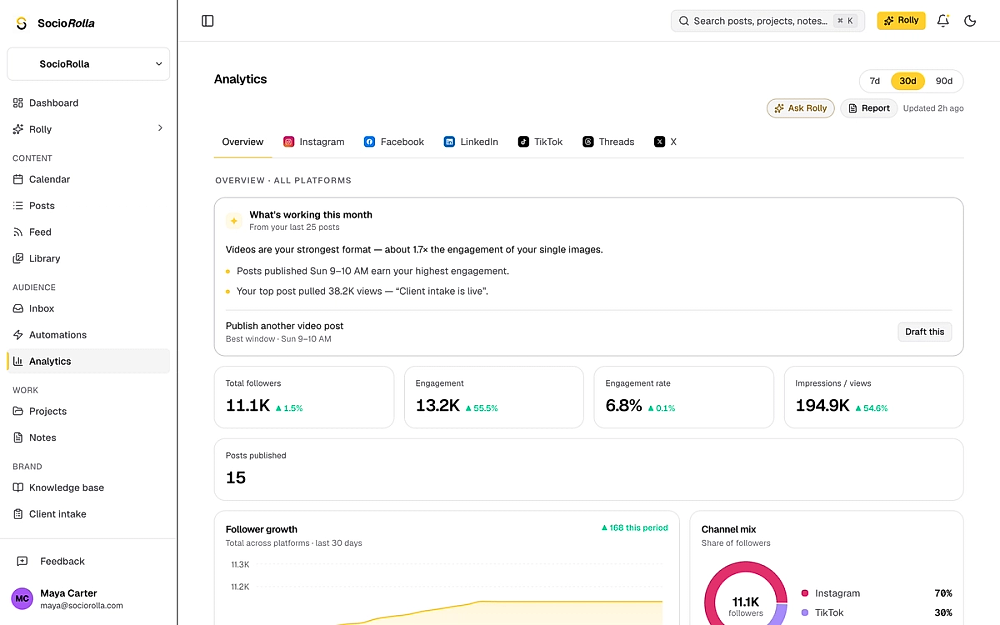This screenshot has width=1000, height=625.
Task: Click the search magnifier icon
Action: point(684,21)
